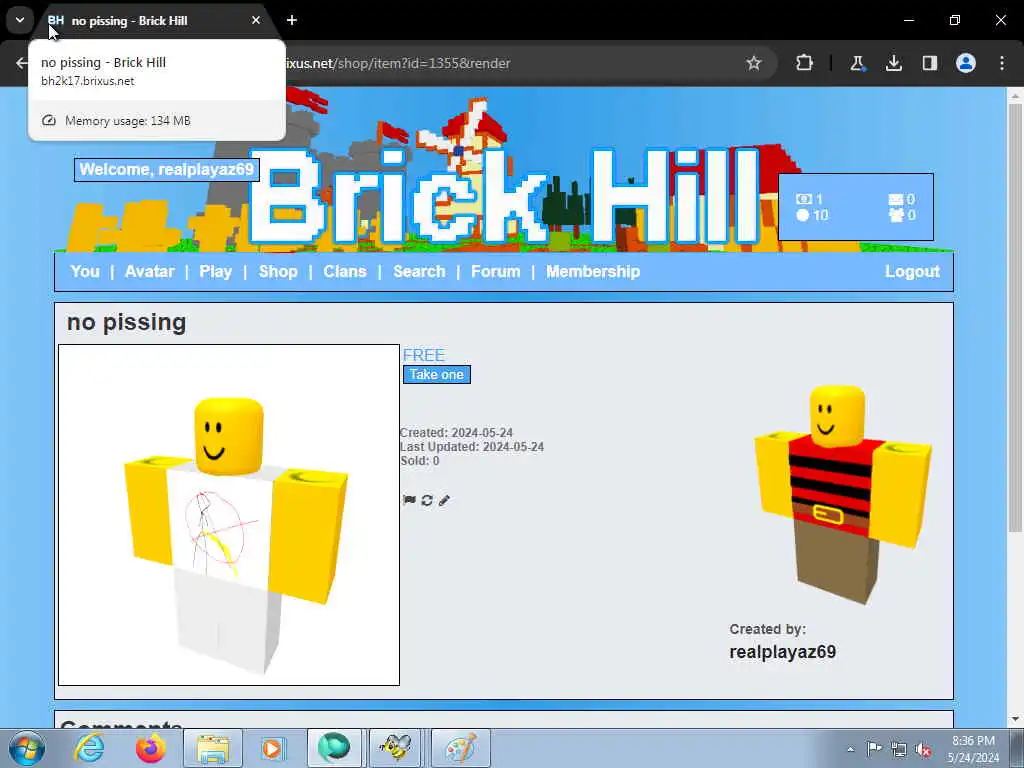1024x768 pixels.
Task: Click the 'no pissing' item title heading
Action: point(127,323)
